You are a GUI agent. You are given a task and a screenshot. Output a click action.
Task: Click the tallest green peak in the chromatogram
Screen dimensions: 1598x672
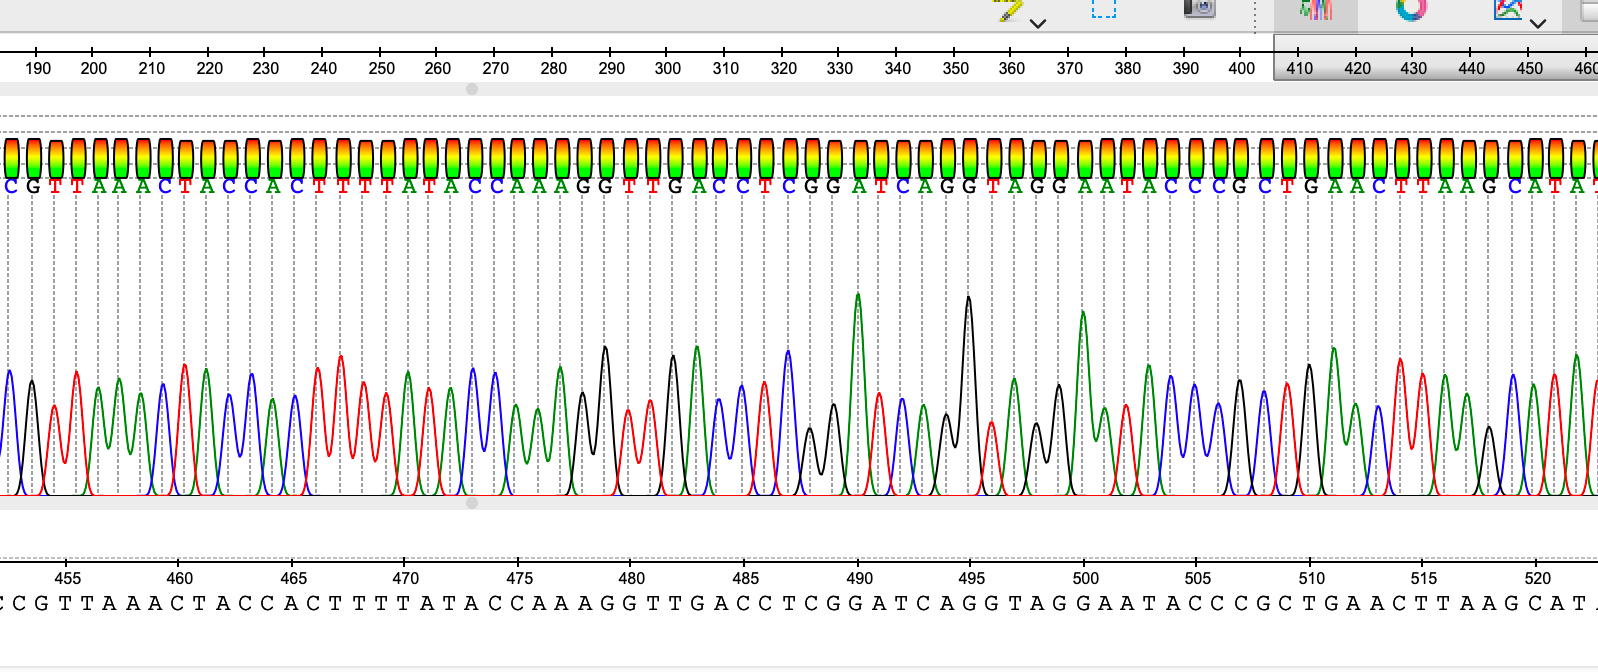point(858,297)
